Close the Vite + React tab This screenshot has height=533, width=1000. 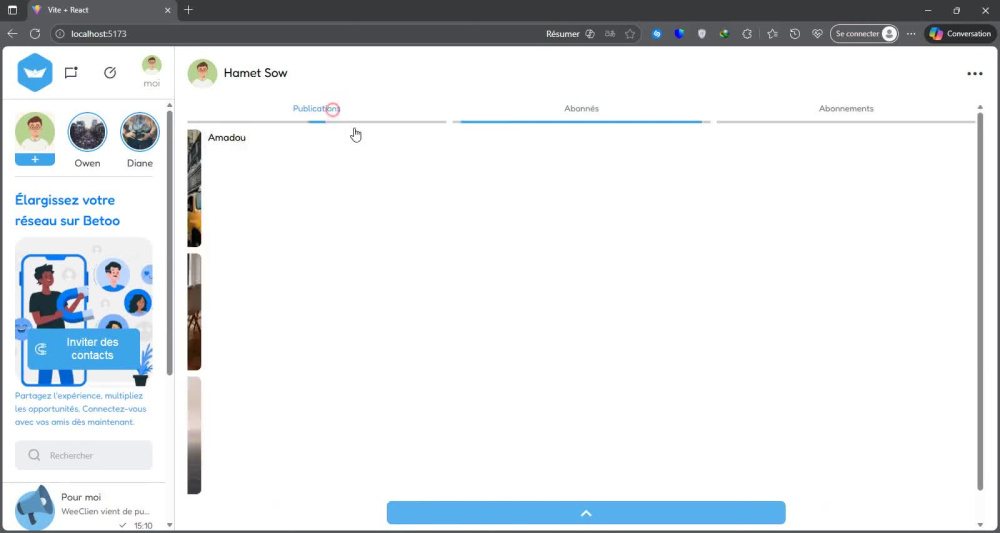pyautogui.click(x=168, y=10)
